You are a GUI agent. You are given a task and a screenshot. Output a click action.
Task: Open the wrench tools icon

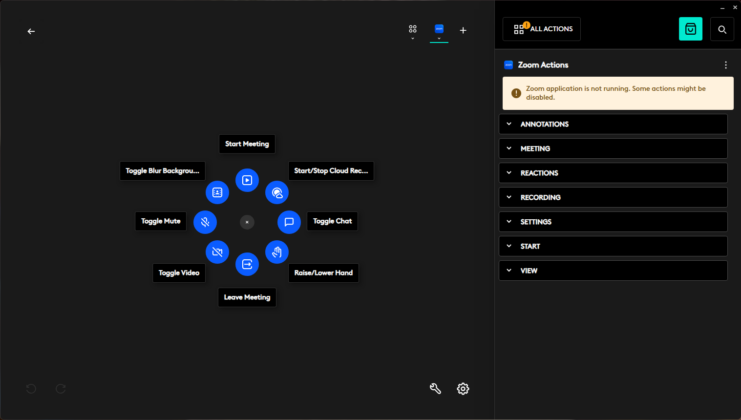click(x=435, y=388)
